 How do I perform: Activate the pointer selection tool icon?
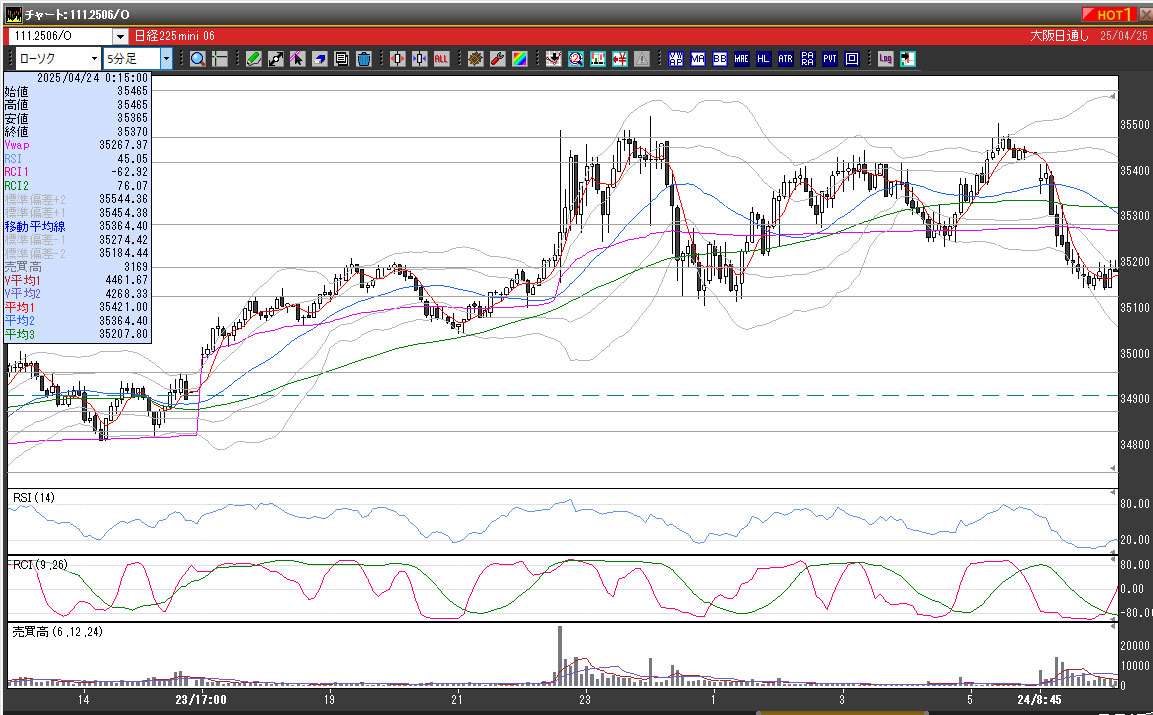pyautogui.click(x=297, y=59)
